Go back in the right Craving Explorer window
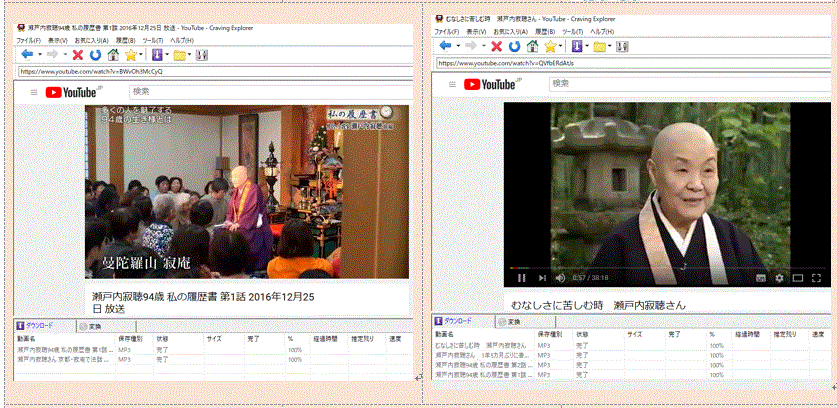 (x=445, y=46)
